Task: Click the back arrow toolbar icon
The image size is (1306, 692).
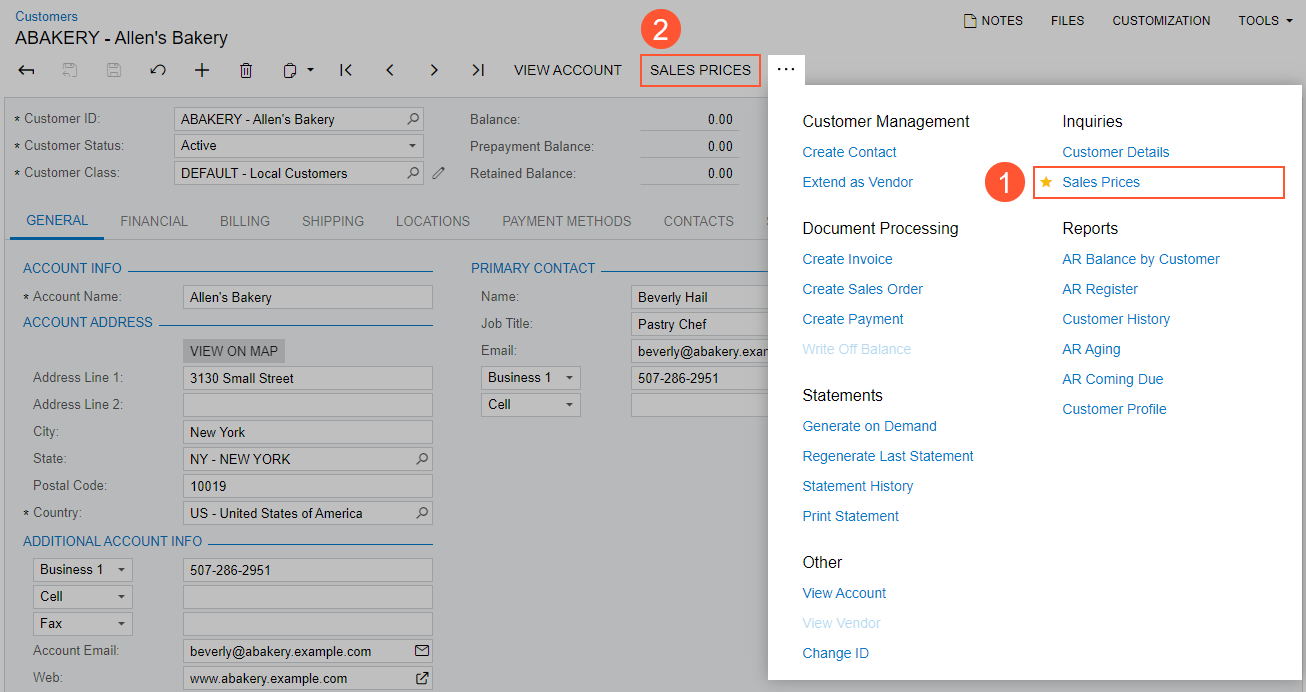Action: point(27,70)
